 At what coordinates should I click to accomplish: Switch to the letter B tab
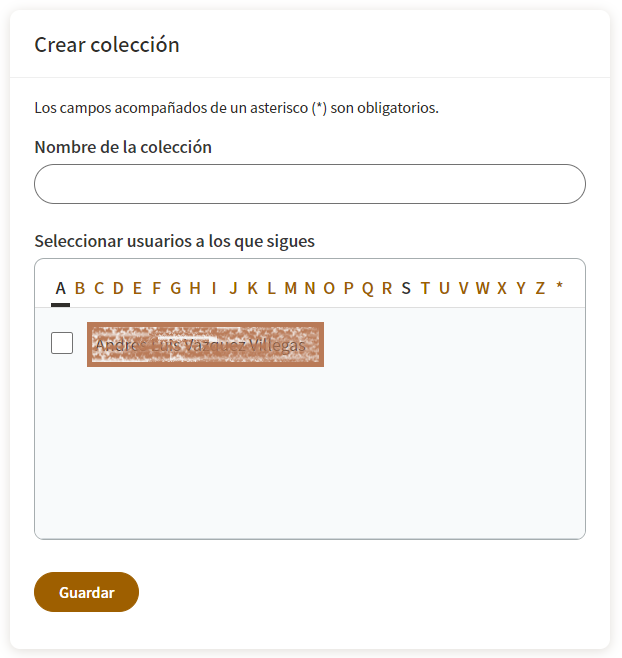tap(80, 288)
